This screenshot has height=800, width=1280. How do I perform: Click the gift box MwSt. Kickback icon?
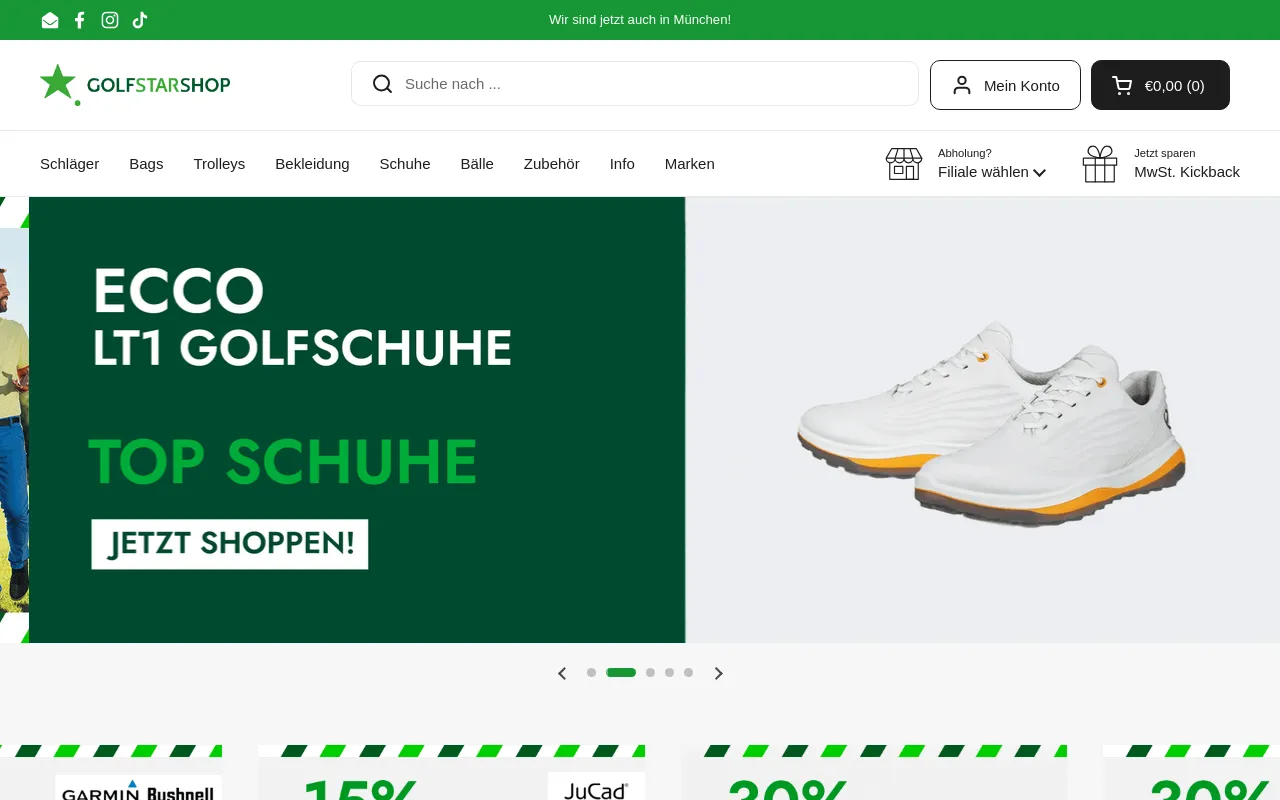(1100, 164)
